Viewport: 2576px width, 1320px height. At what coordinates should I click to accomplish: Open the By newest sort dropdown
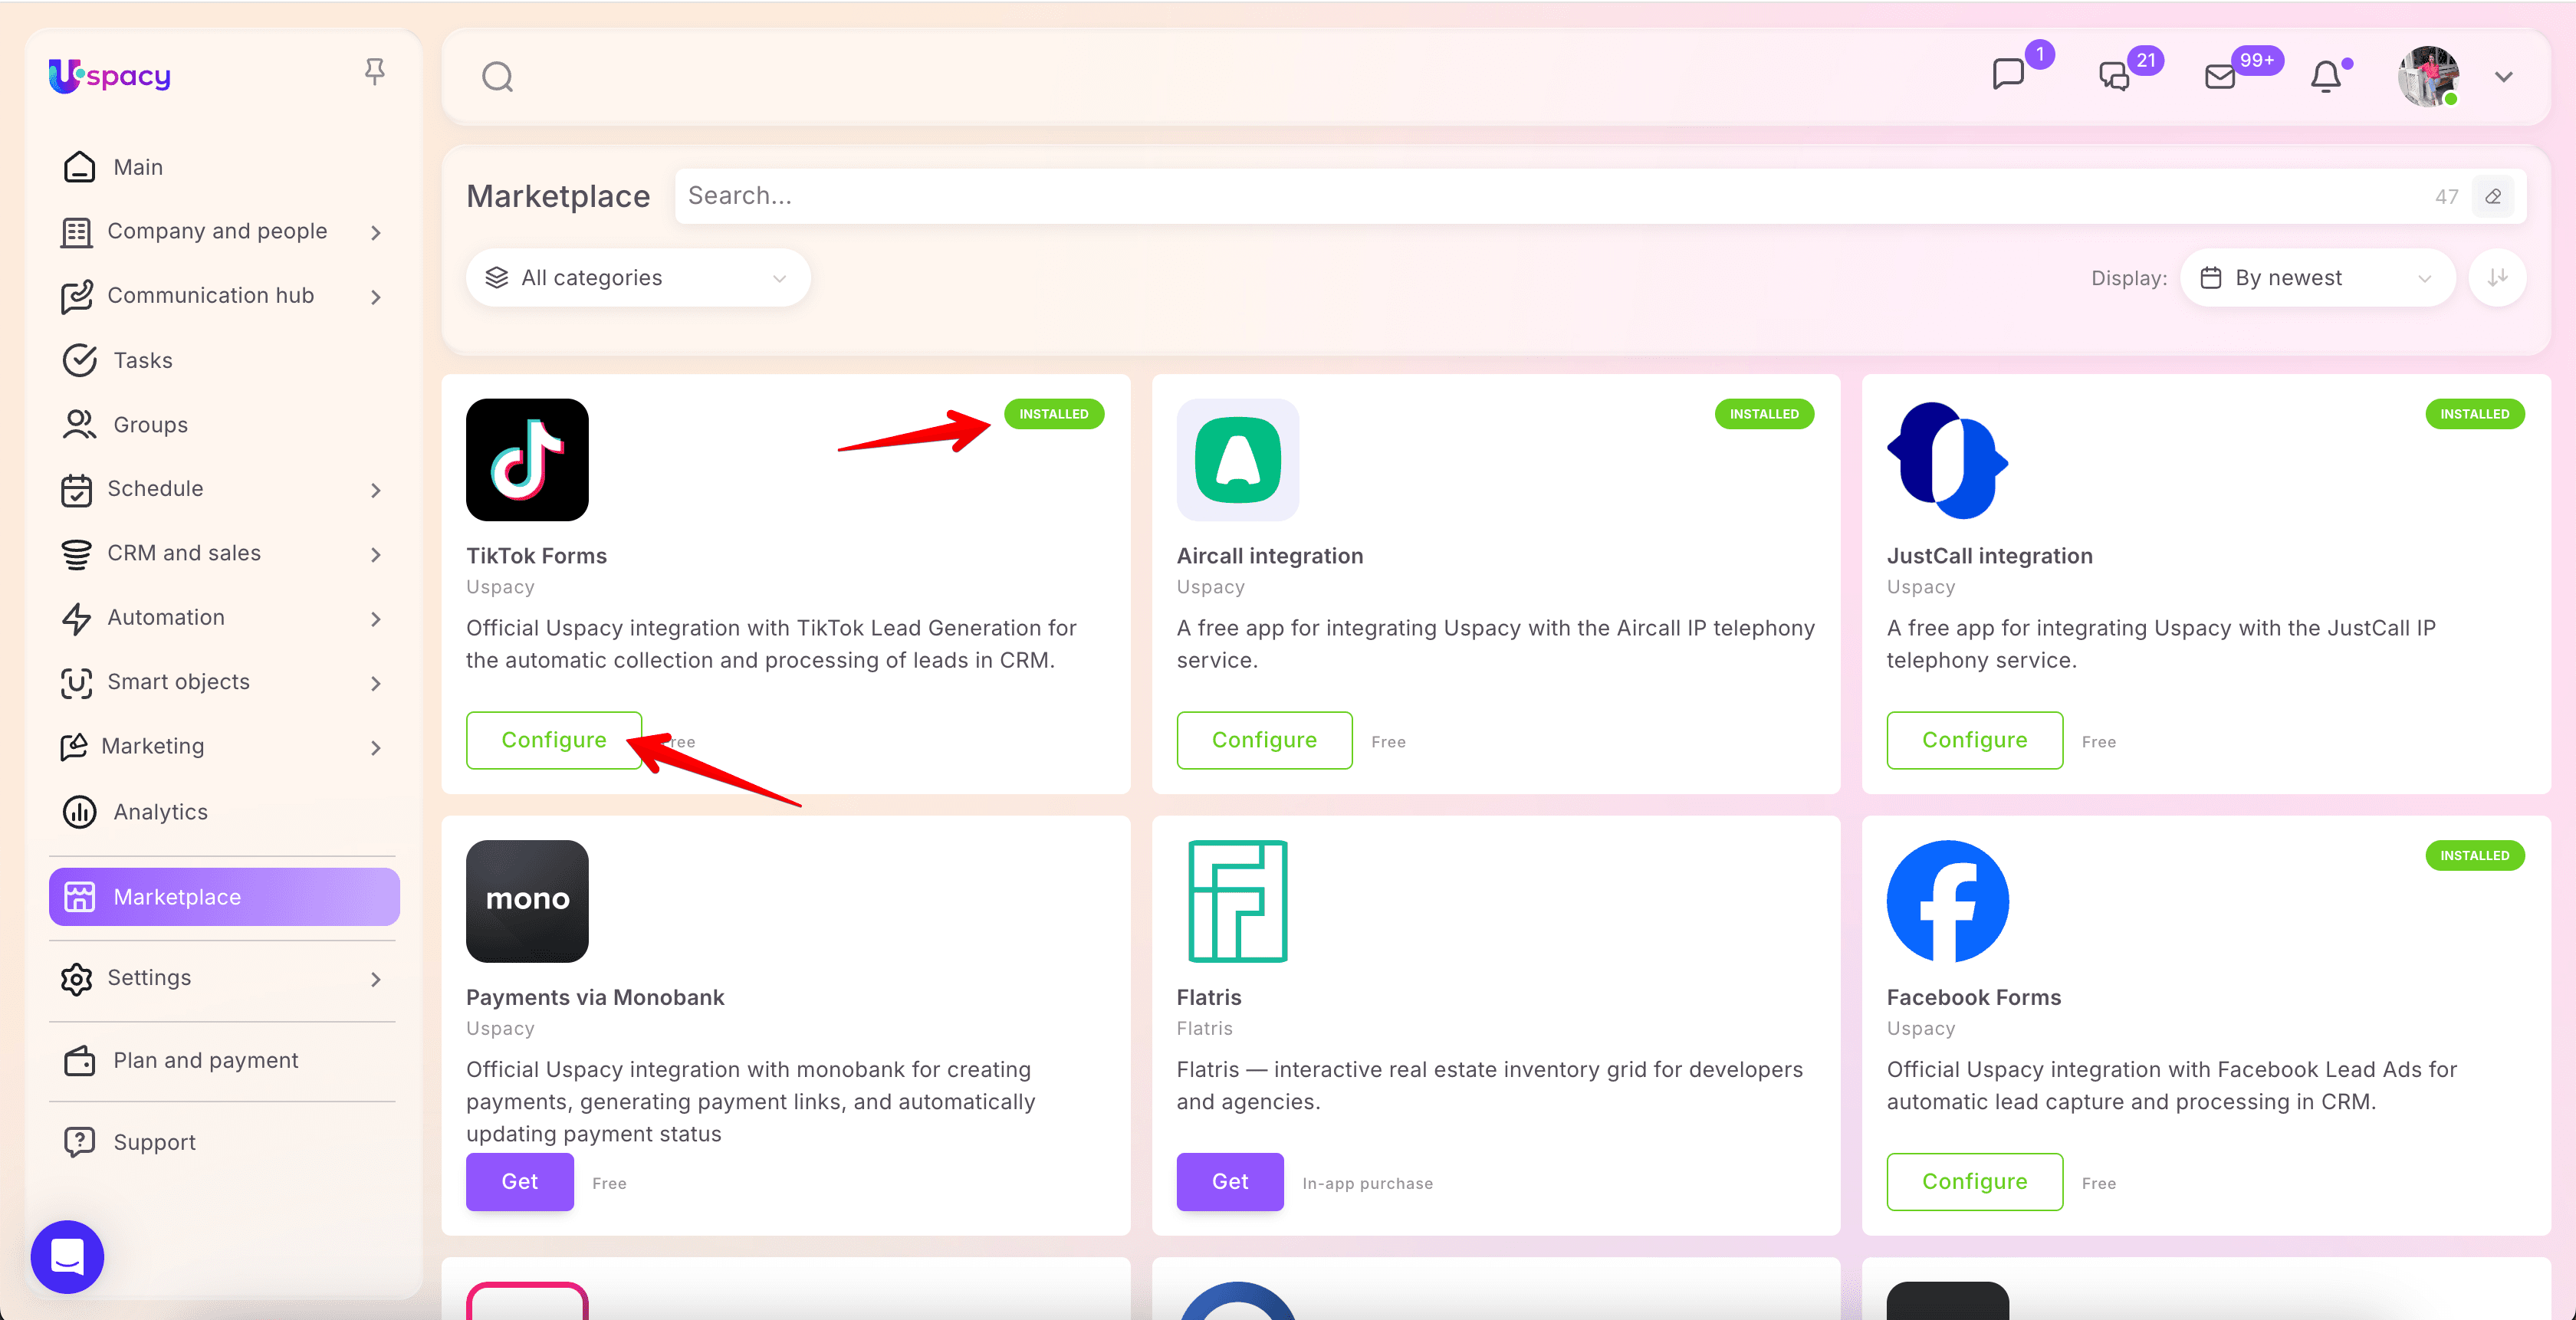[x=2318, y=278]
